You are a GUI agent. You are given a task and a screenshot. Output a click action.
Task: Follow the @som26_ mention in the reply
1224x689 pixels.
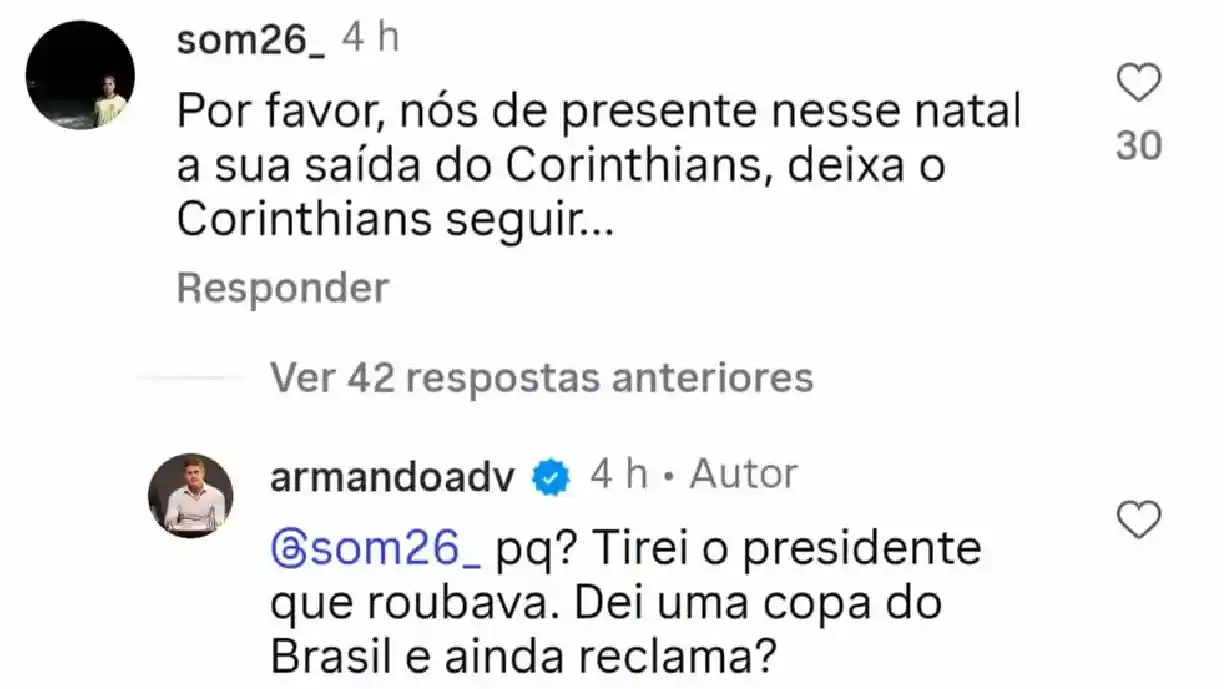coord(383,551)
